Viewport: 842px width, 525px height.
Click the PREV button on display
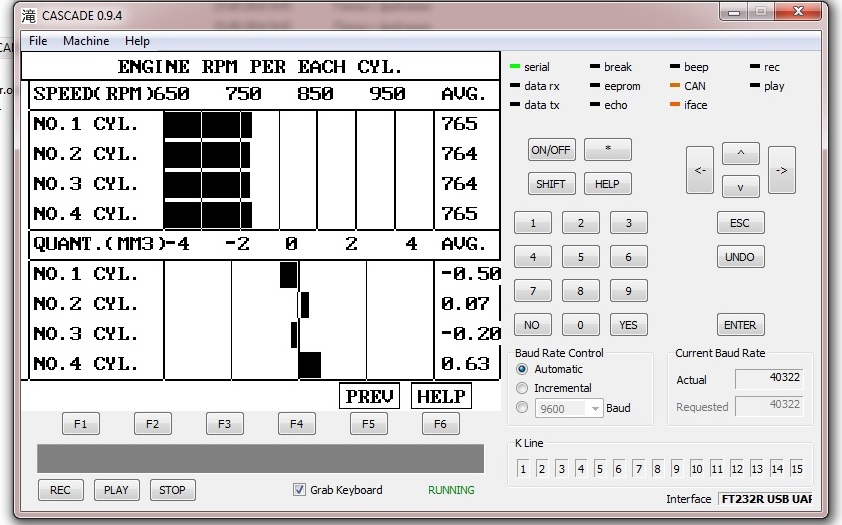point(369,396)
